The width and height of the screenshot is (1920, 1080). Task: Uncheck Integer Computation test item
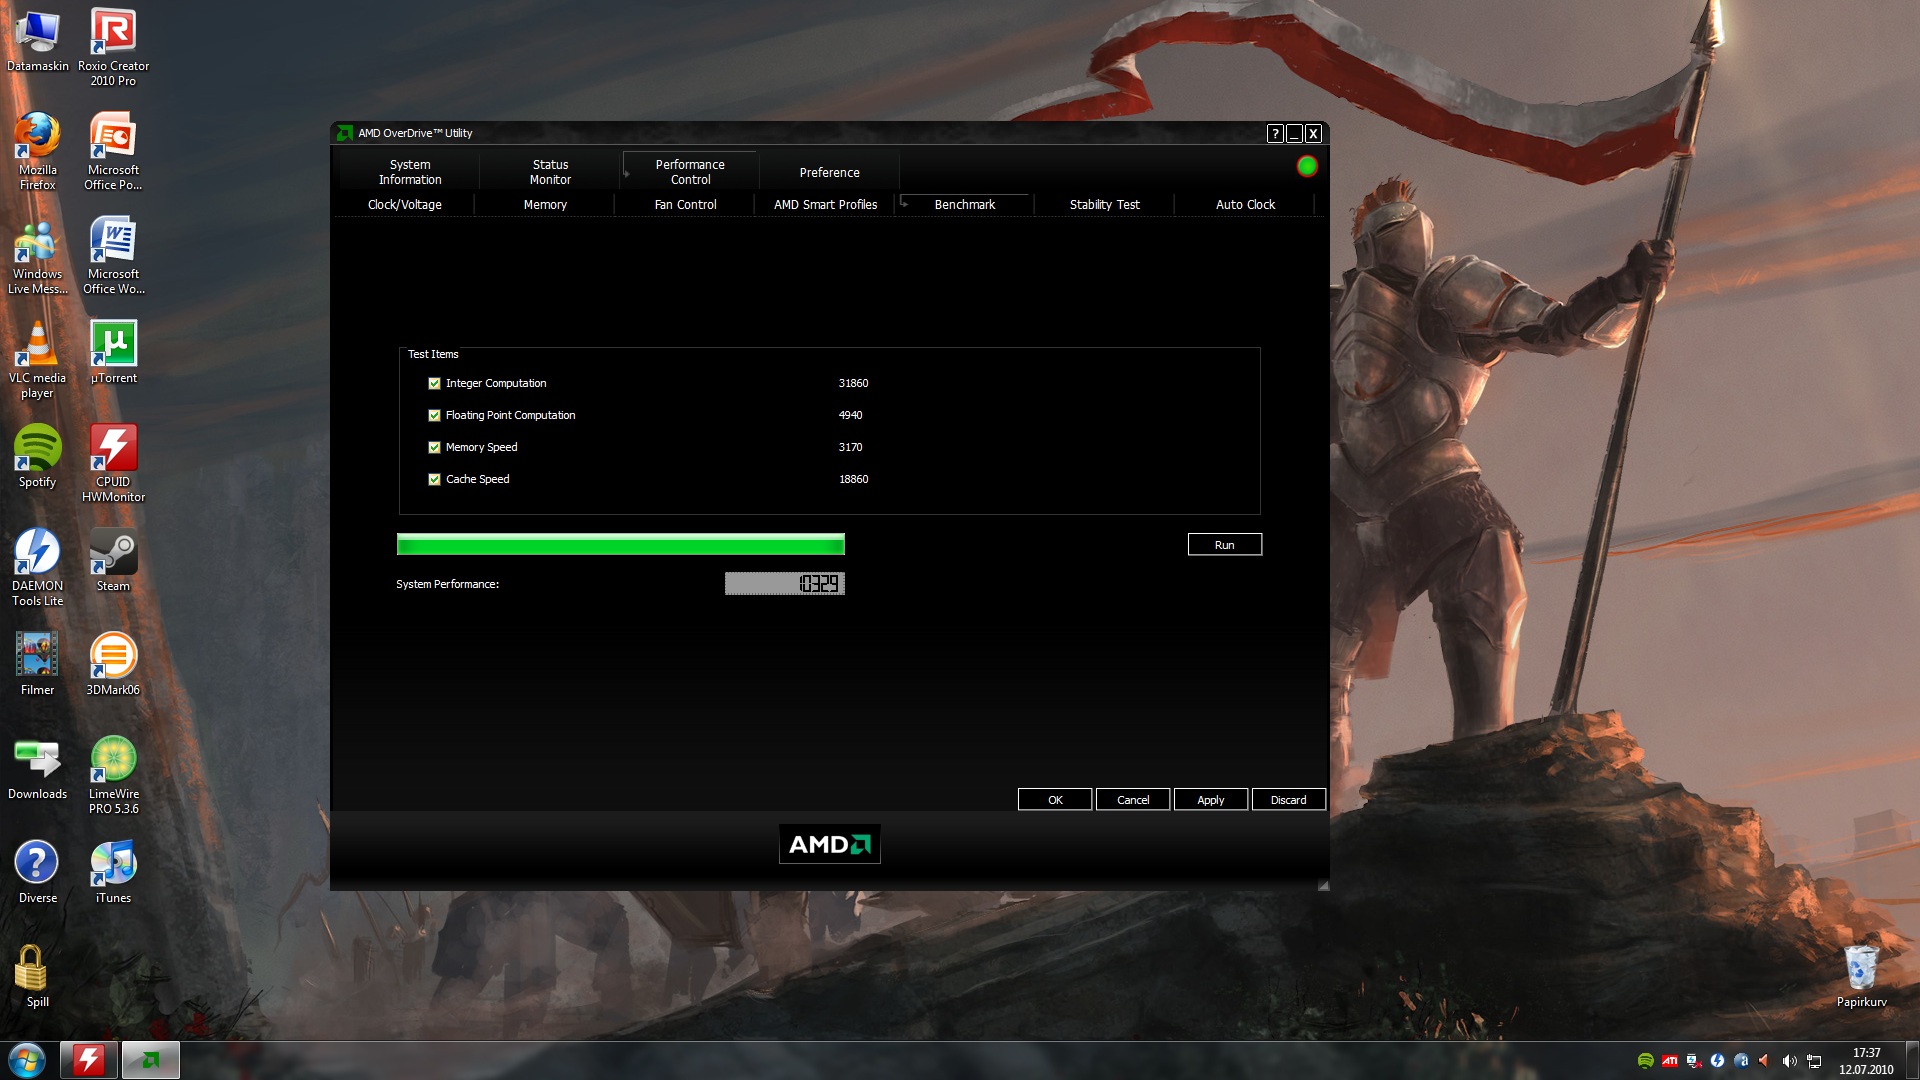coord(434,383)
